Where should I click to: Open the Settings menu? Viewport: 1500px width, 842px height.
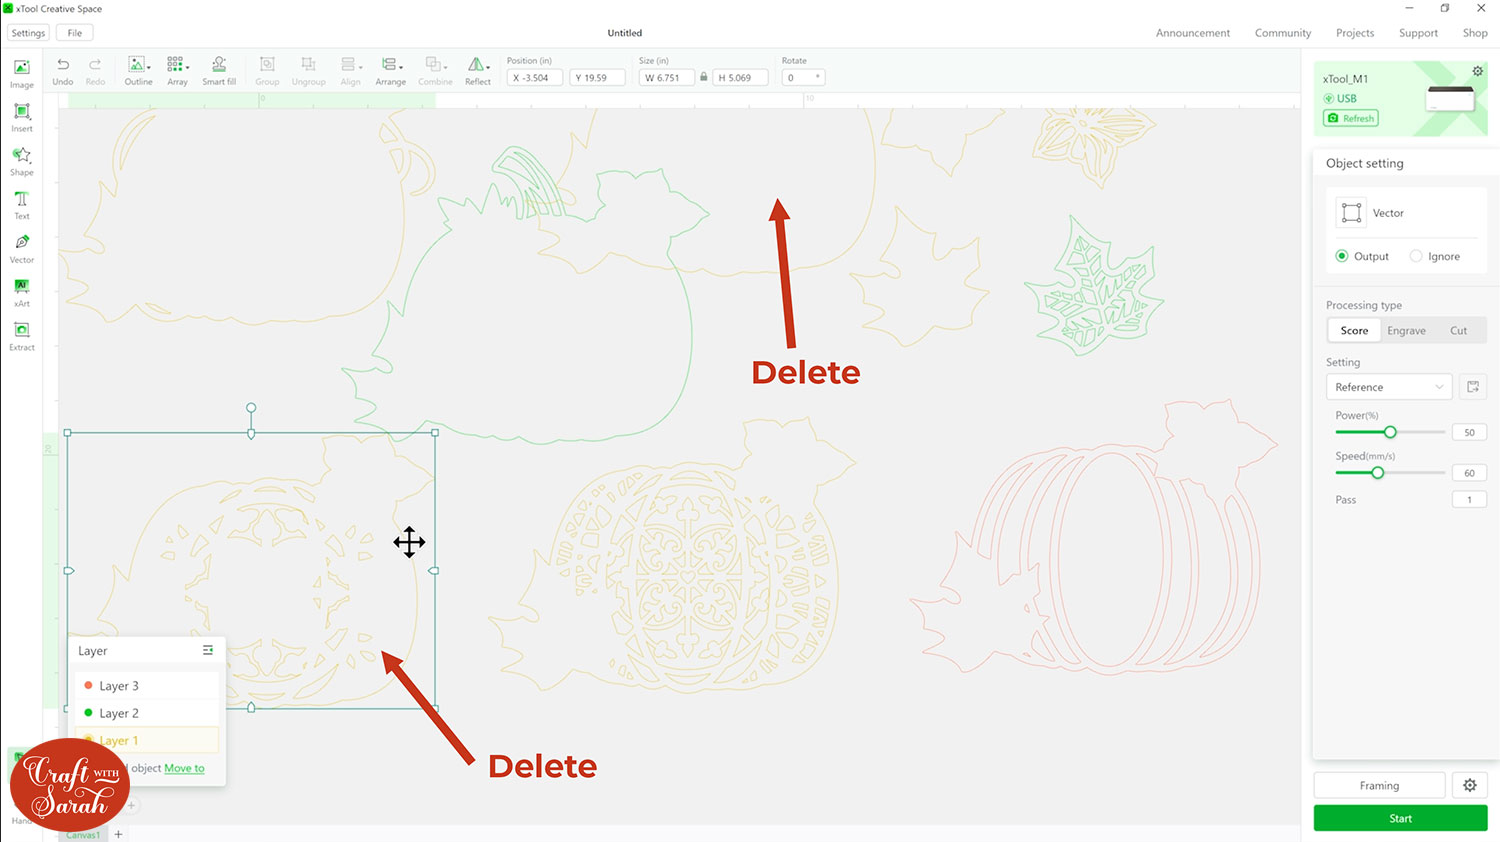coord(28,33)
